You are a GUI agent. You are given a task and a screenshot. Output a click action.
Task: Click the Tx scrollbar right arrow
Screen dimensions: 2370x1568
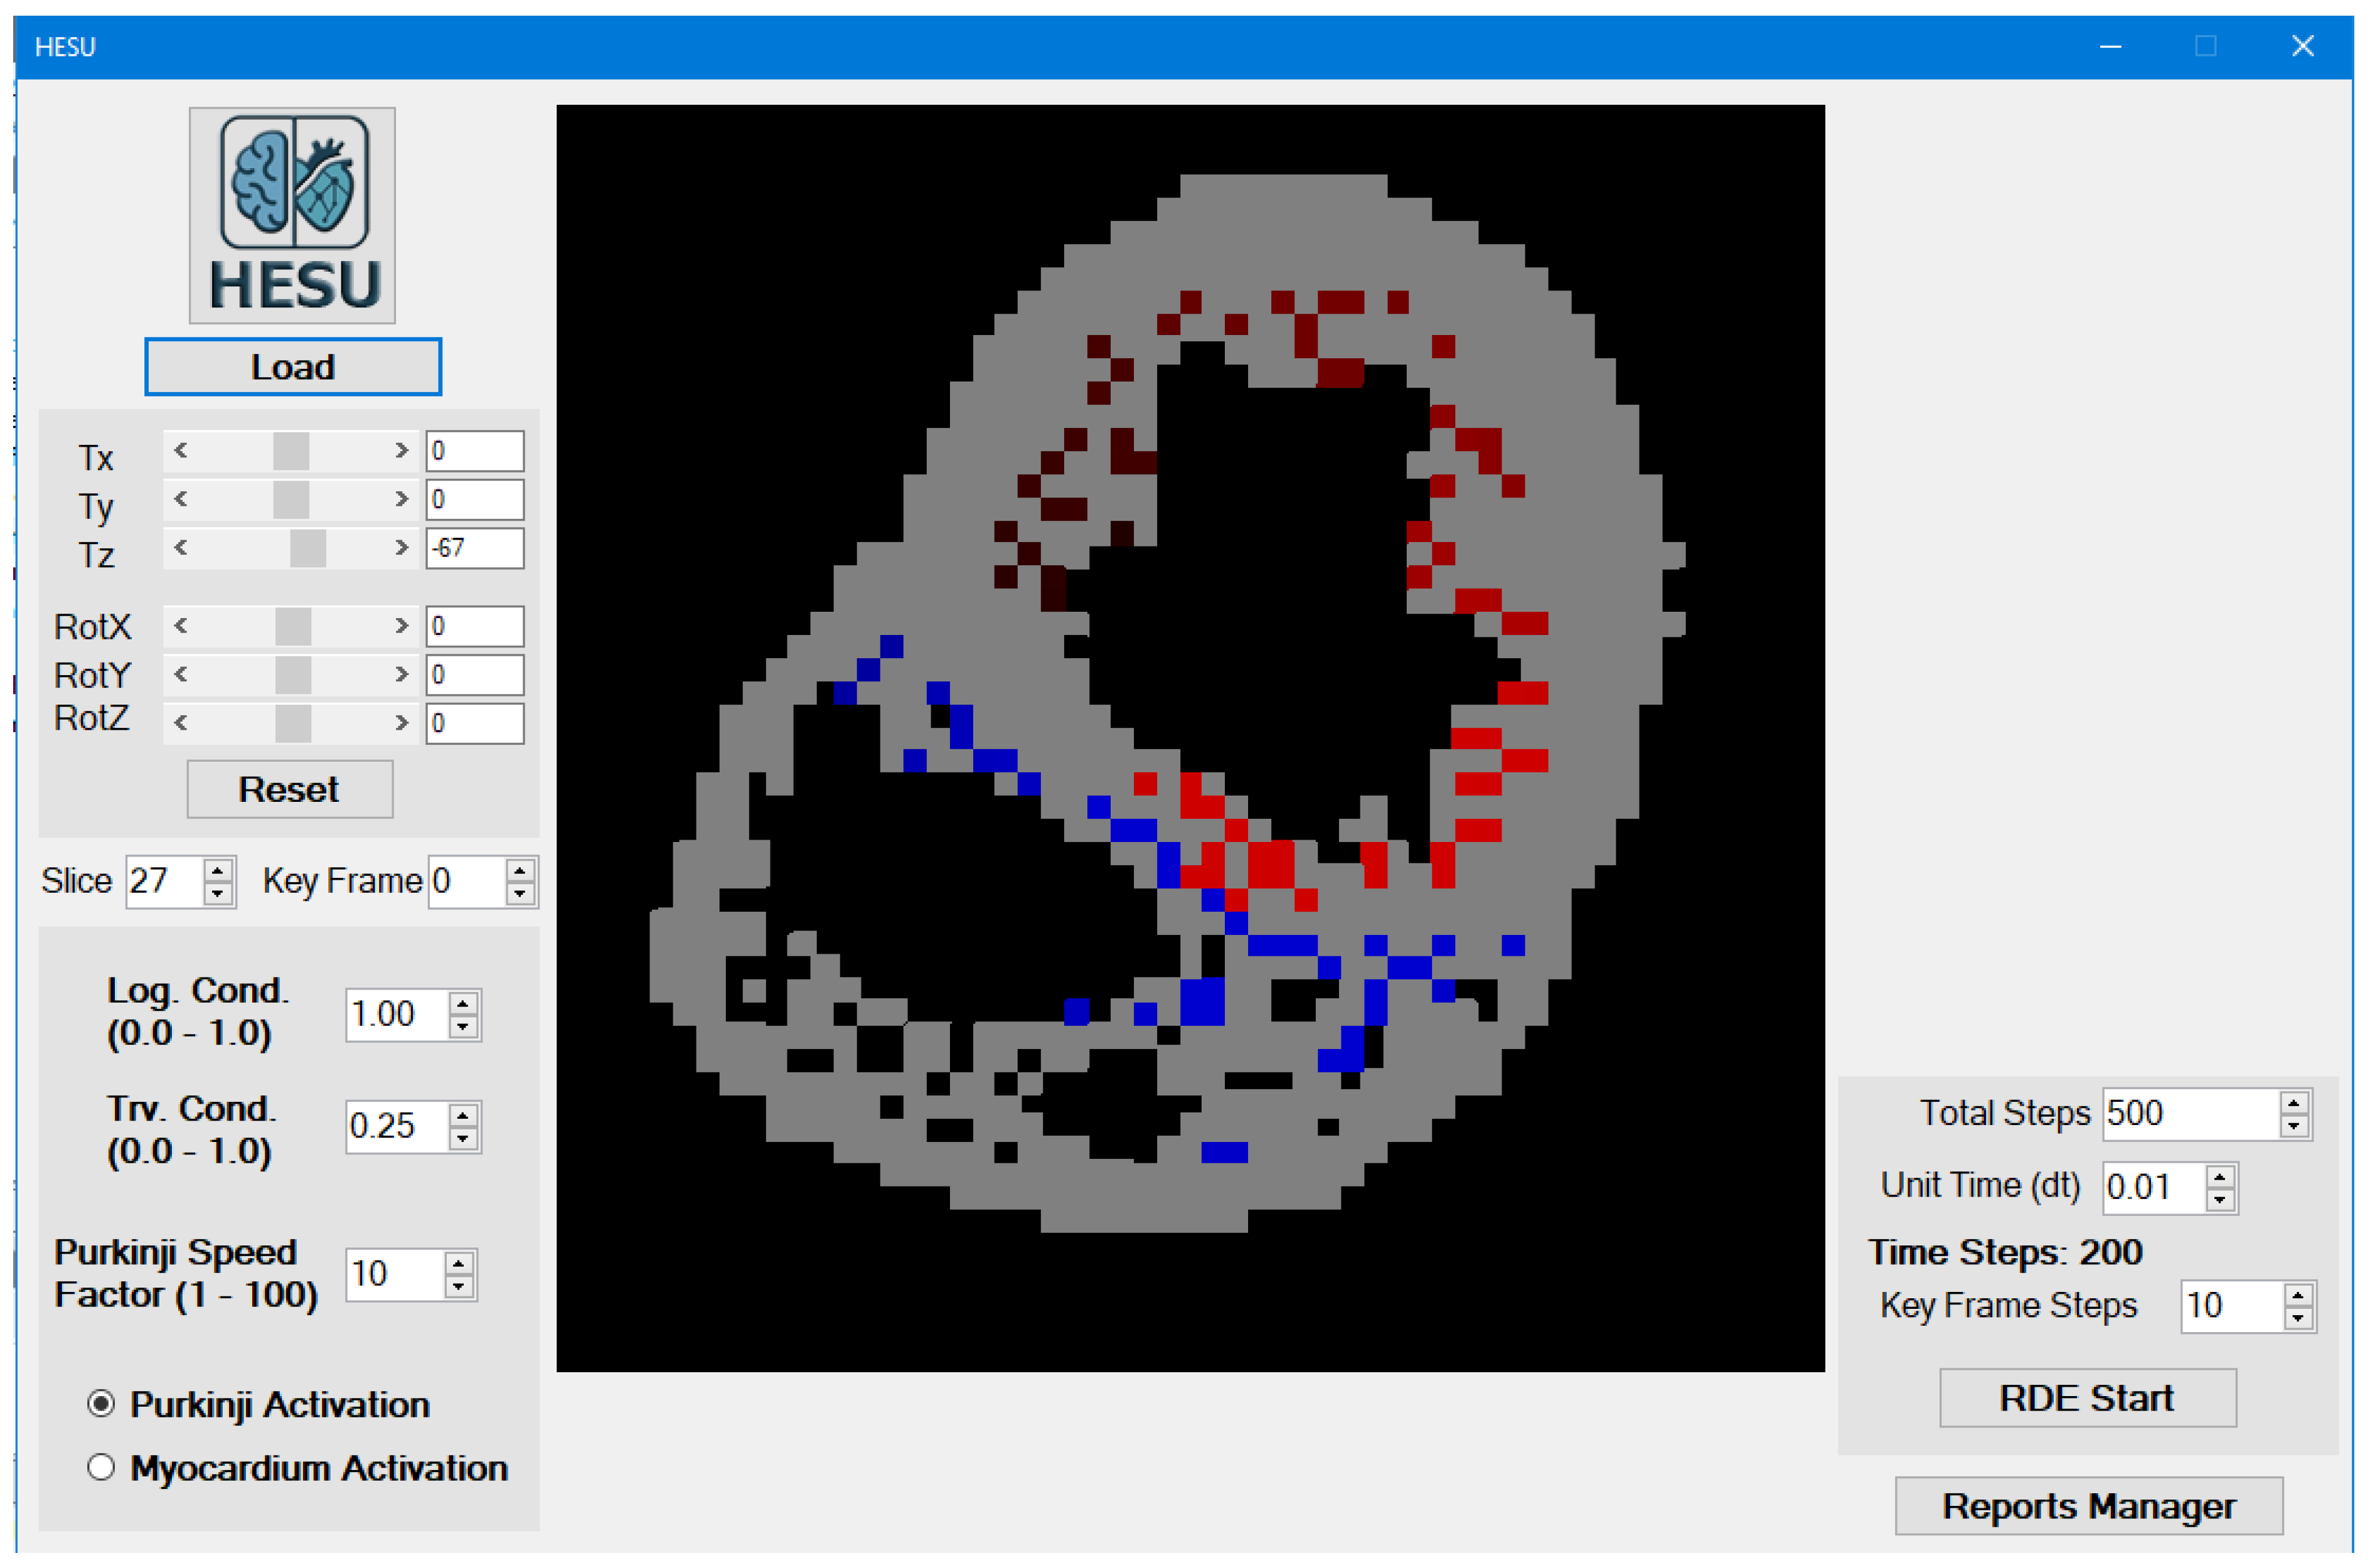tap(401, 451)
